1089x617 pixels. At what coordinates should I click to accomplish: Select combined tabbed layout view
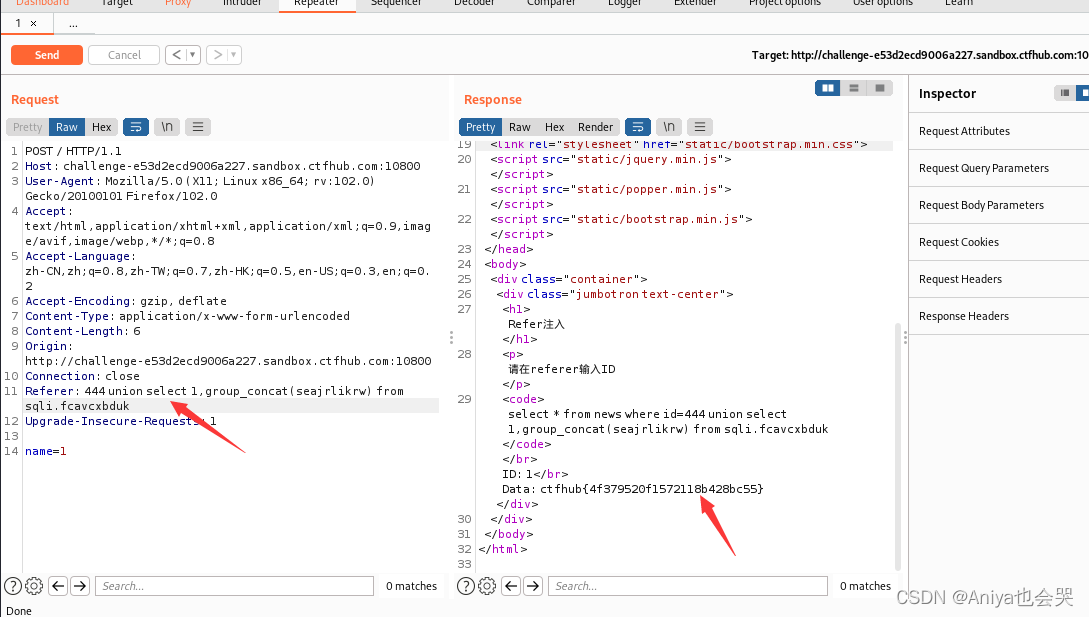click(x=879, y=88)
